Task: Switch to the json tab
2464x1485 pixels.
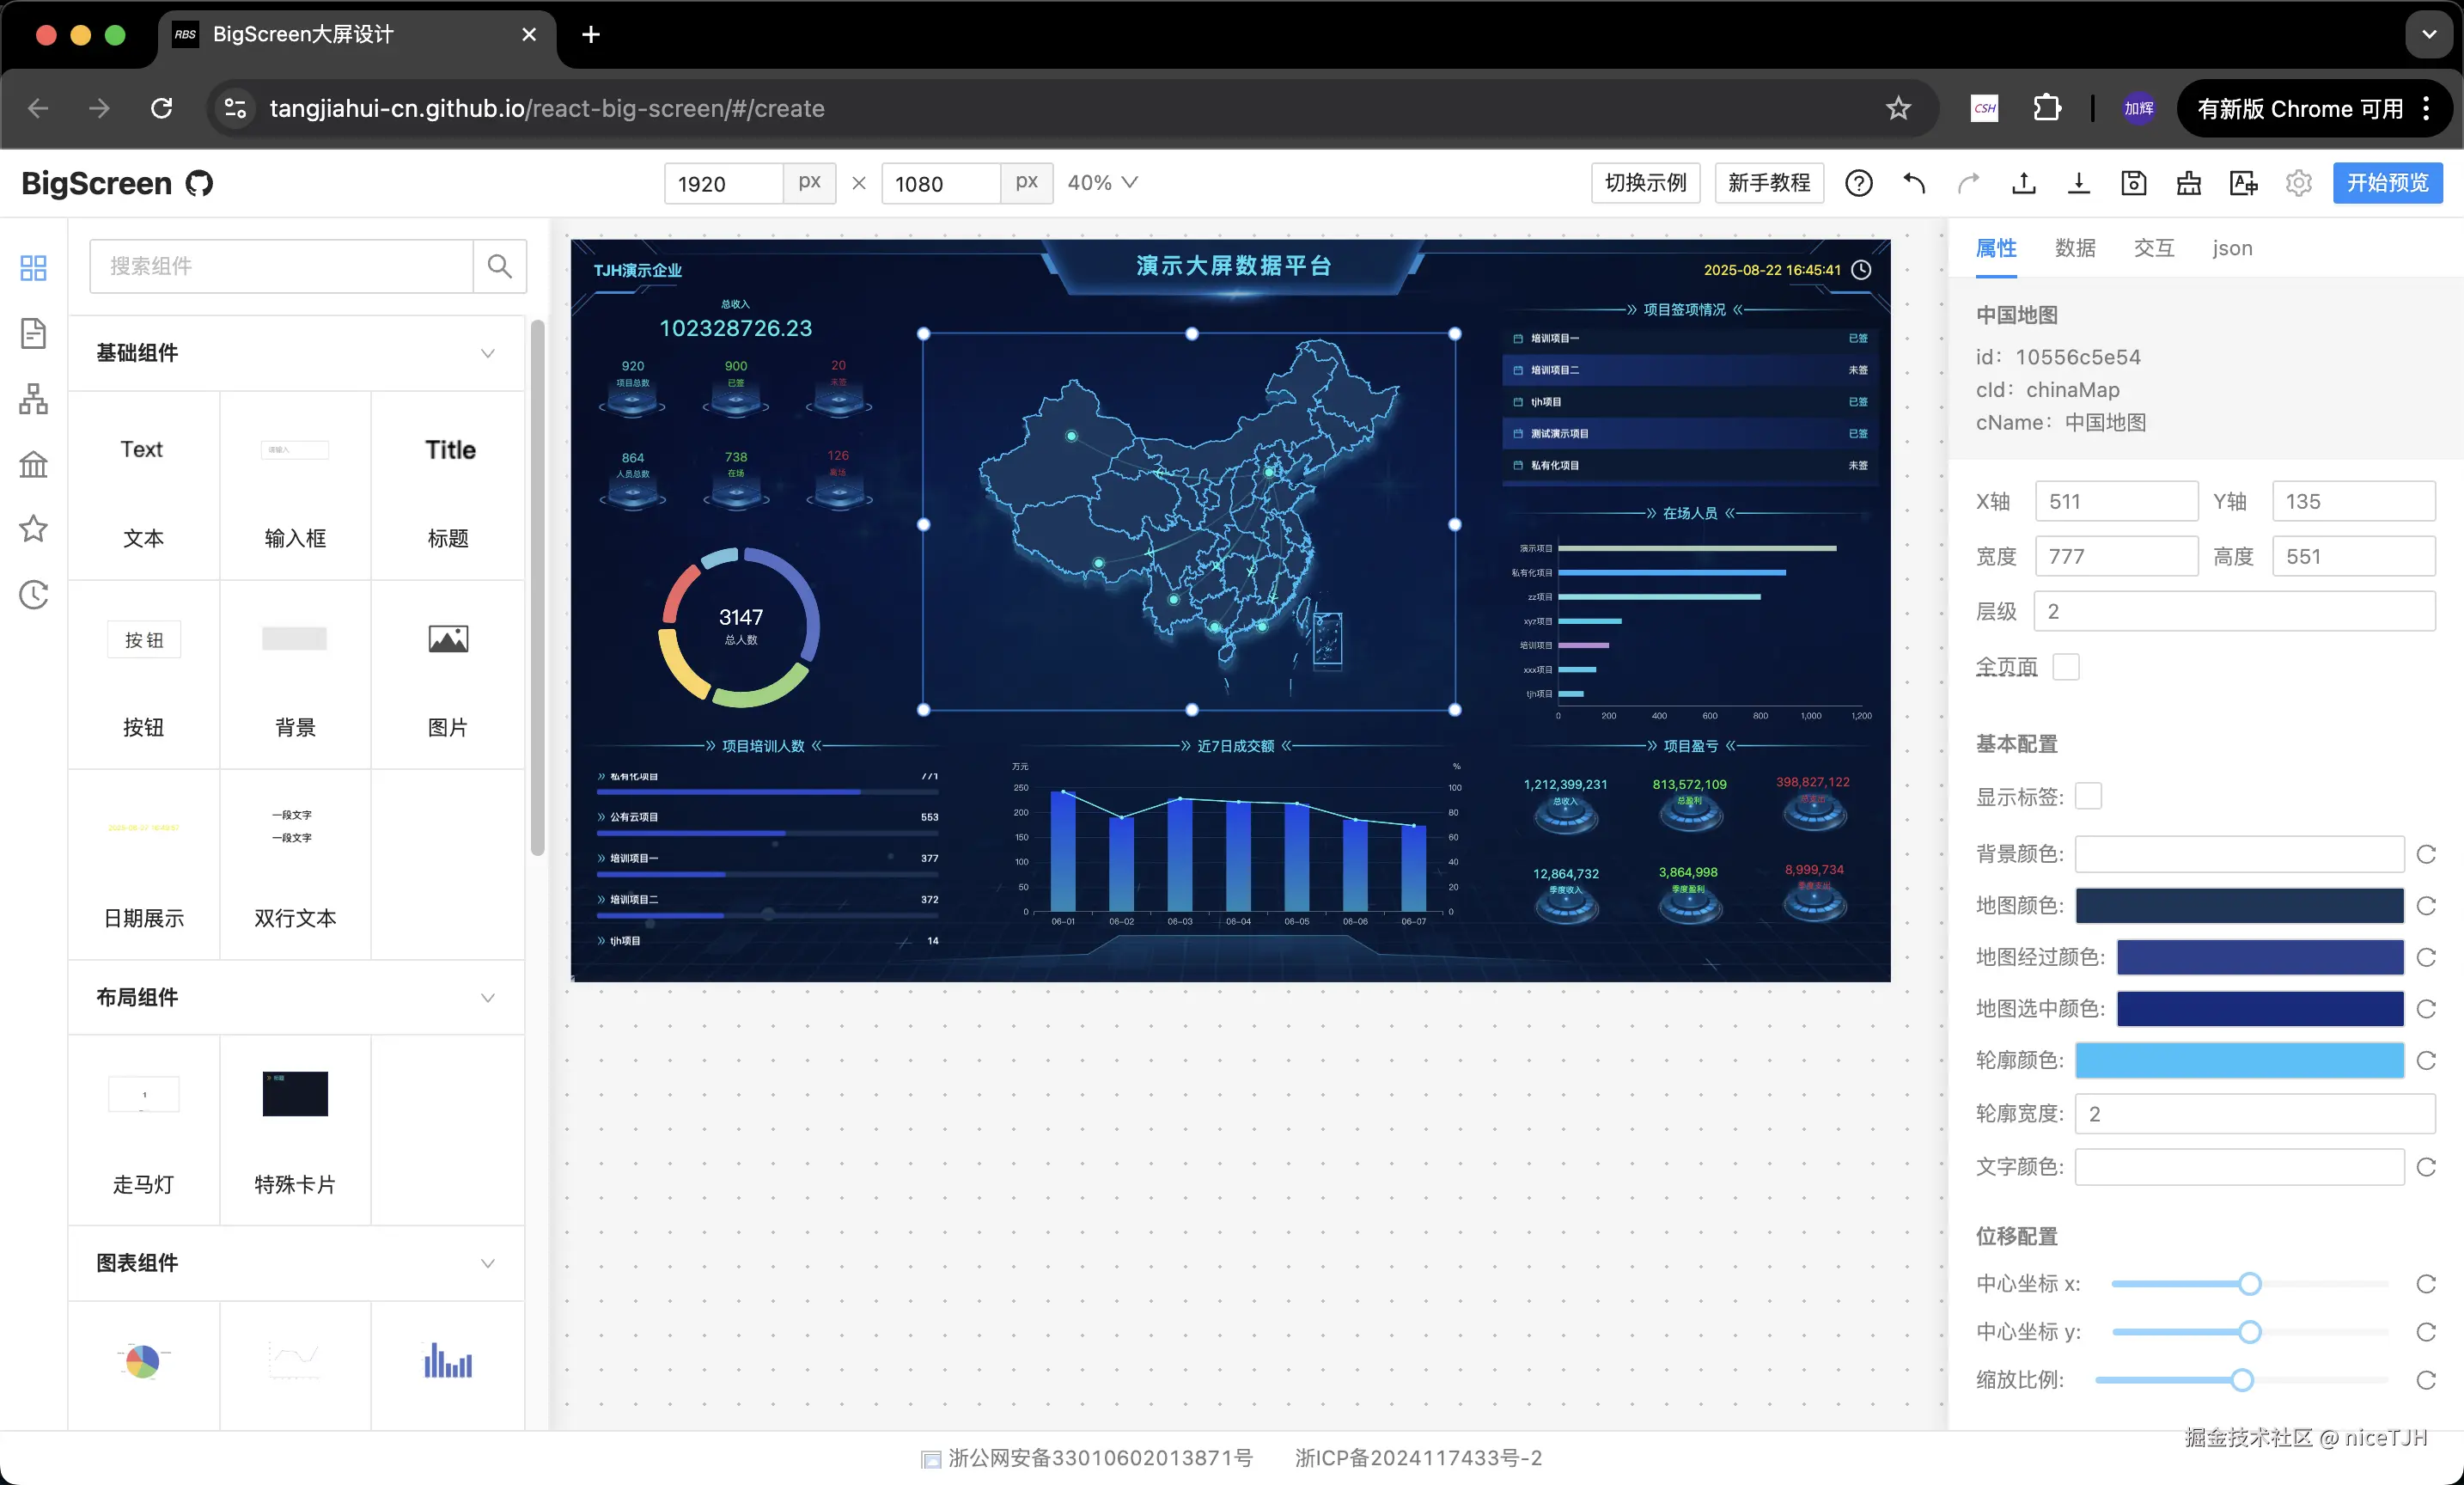Action: click(2231, 248)
